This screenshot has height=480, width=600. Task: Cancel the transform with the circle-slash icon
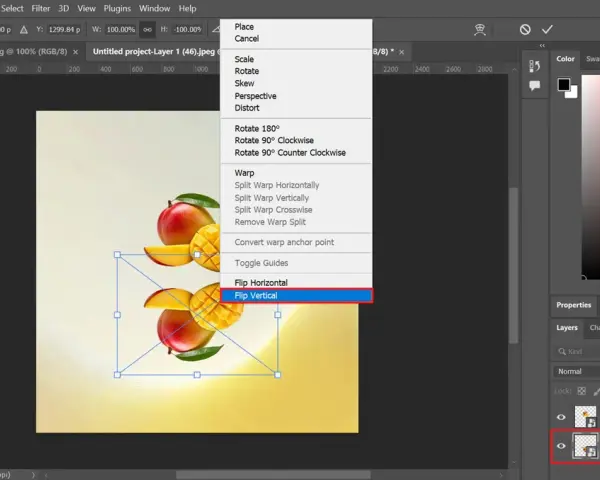pyautogui.click(x=525, y=29)
